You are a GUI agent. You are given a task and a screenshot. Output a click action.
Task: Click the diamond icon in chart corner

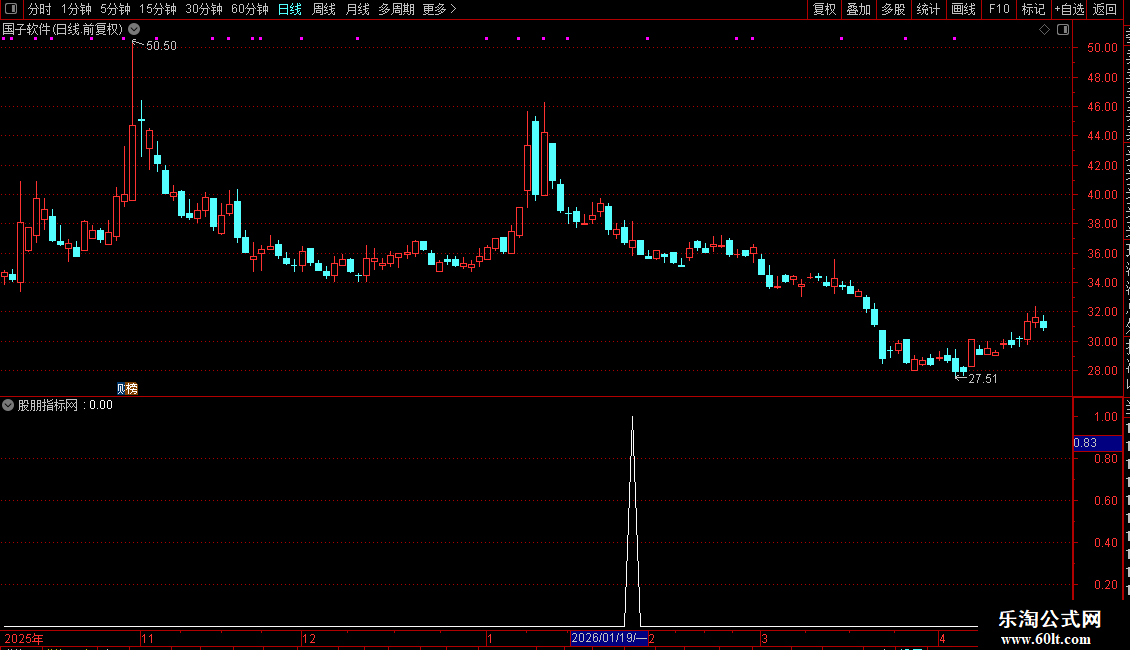coord(1044,30)
